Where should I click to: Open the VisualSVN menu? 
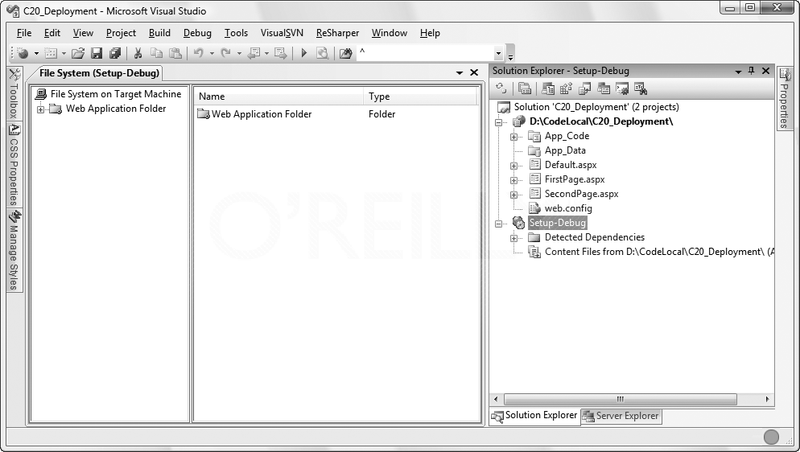[282, 33]
